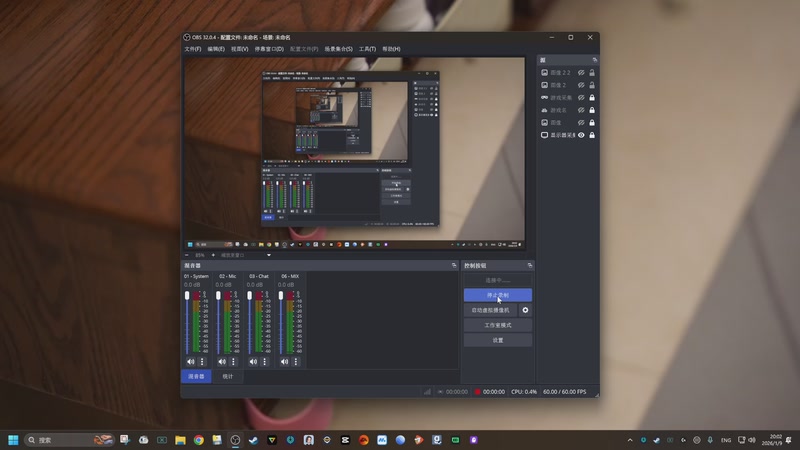Show the game capture source in third row
Screen dimensions: 800x450
(581, 97)
